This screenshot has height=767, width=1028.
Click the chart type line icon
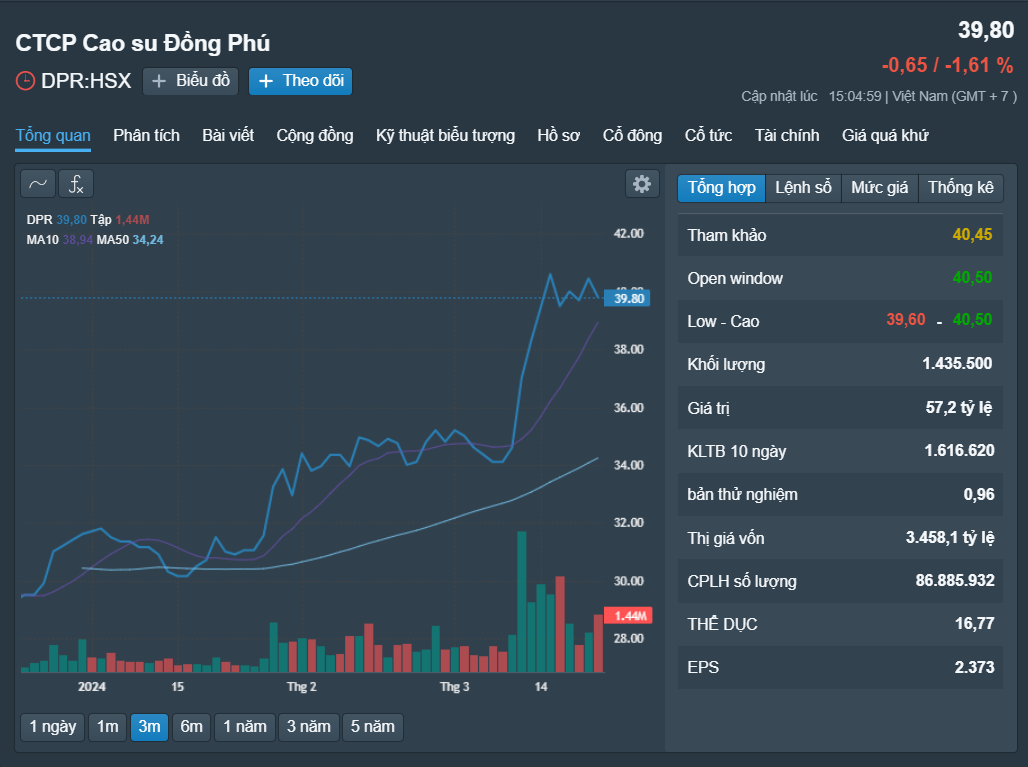tap(38, 184)
